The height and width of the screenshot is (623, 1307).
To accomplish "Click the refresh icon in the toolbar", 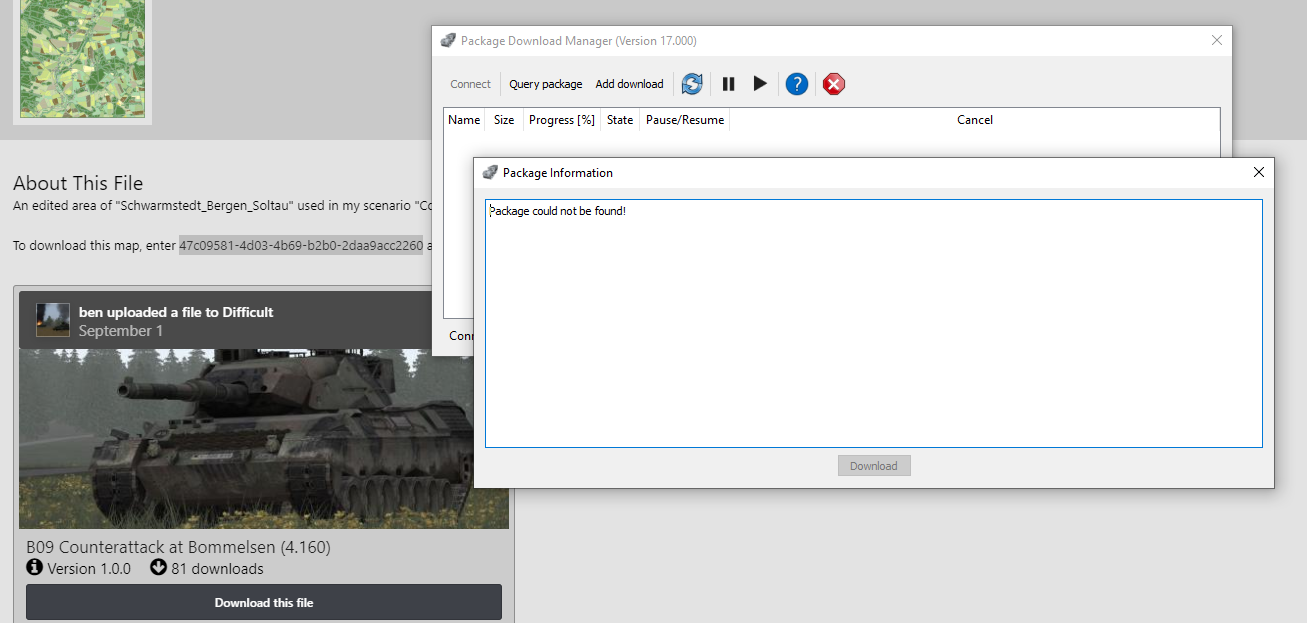I will point(692,84).
